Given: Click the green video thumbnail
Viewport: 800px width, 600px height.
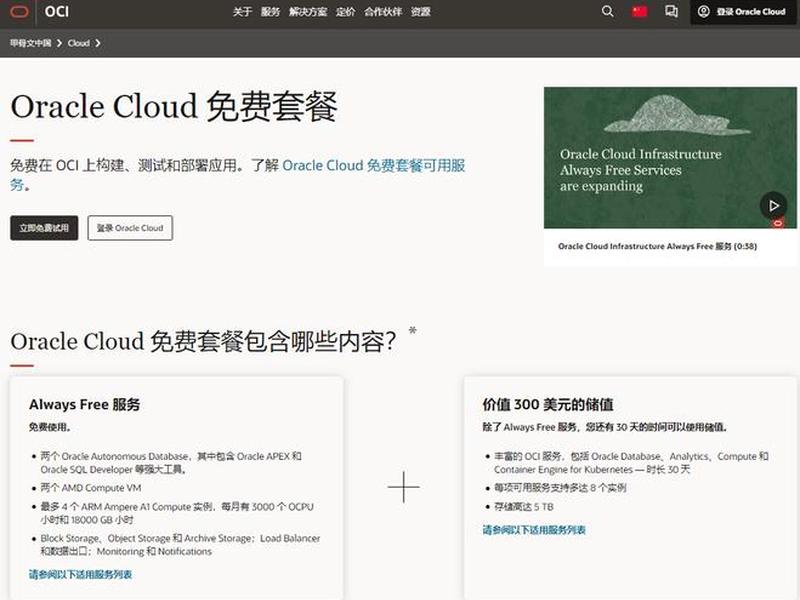Looking at the screenshot, I should [670, 158].
